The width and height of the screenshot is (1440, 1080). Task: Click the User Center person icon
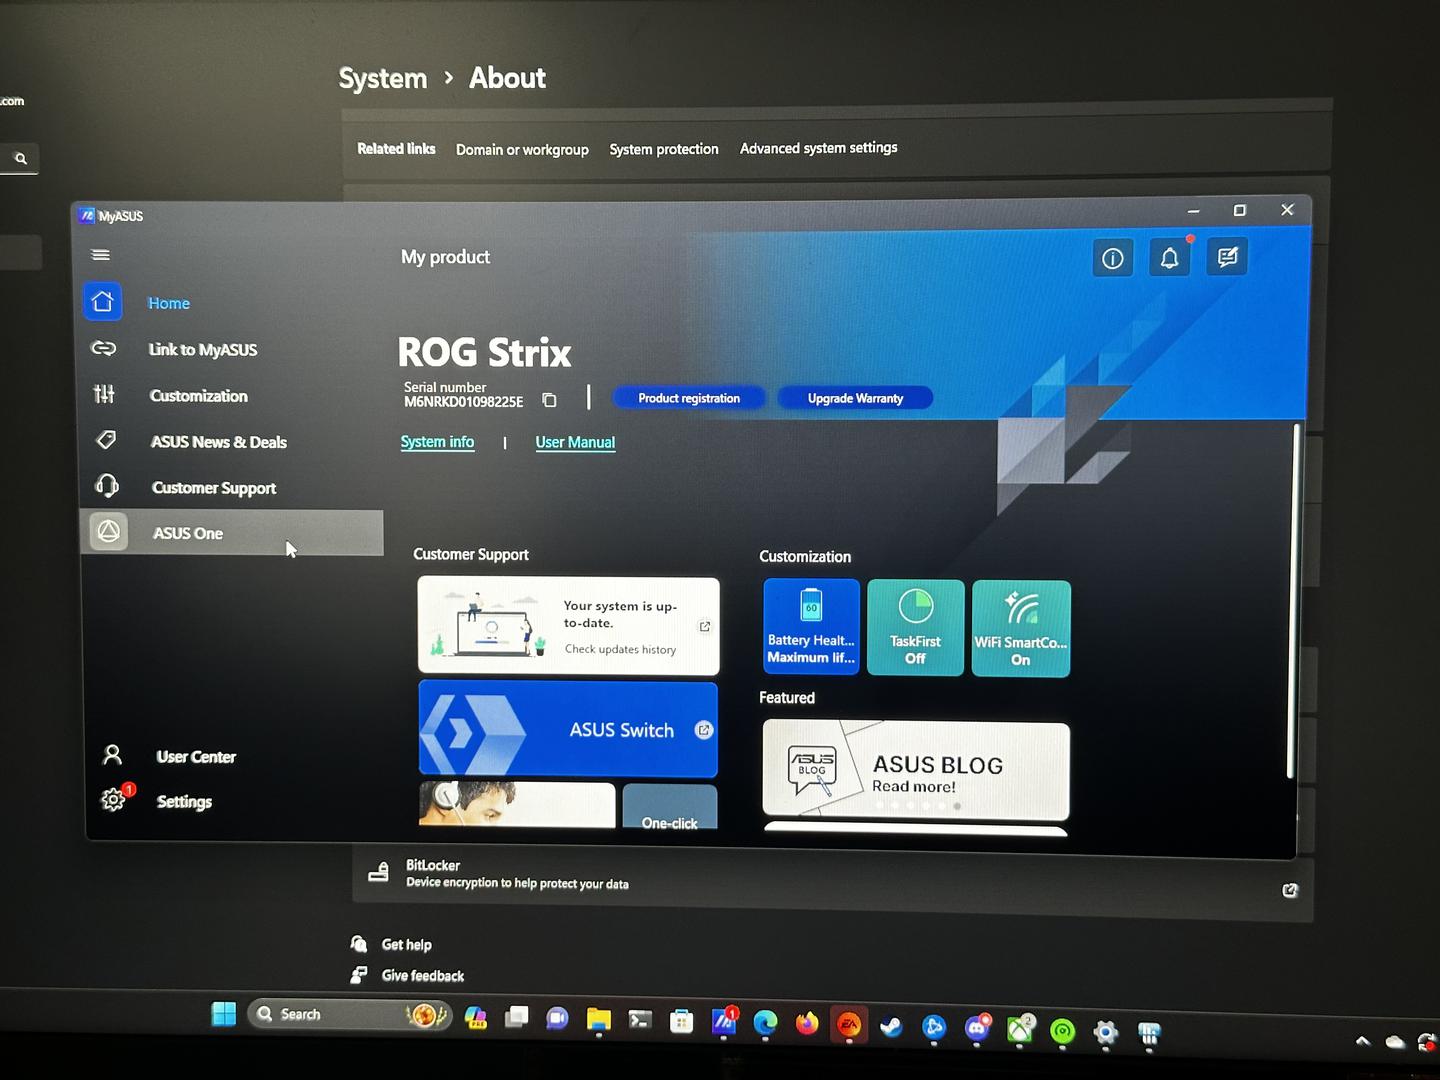pyautogui.click(x=112, y=755)
